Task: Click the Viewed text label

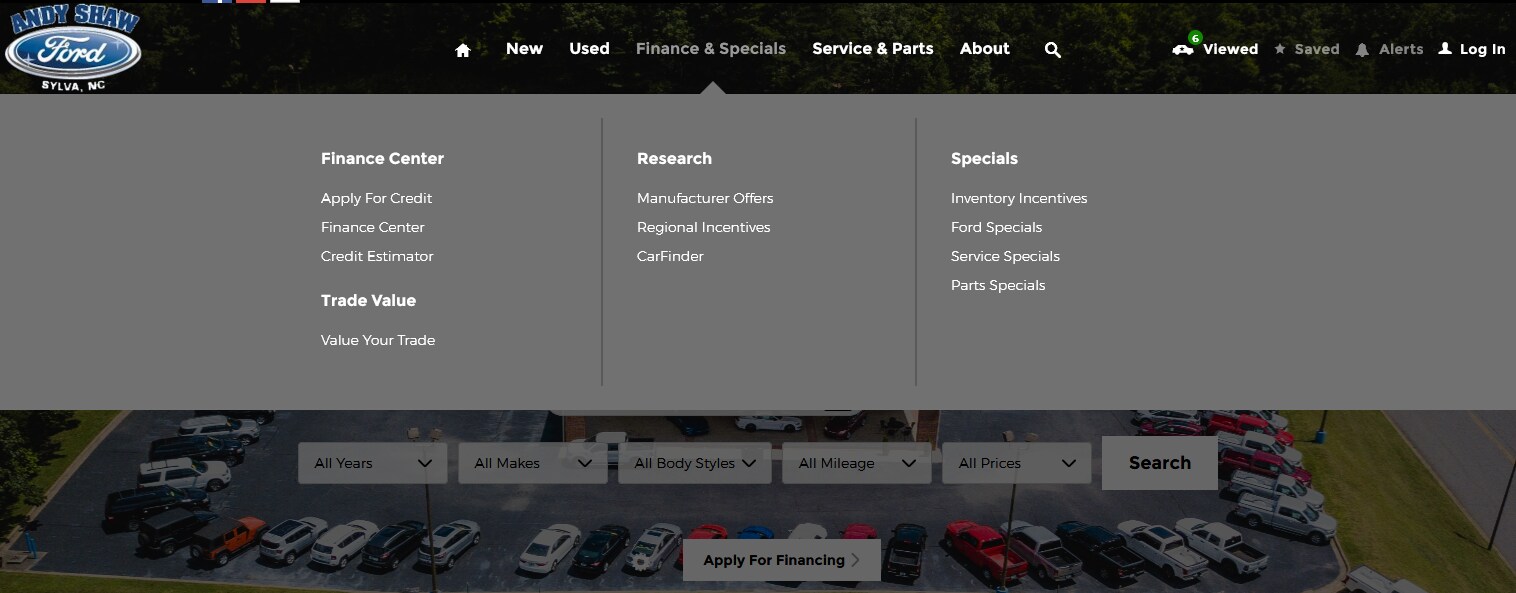Action: [x=1230, y=49]
